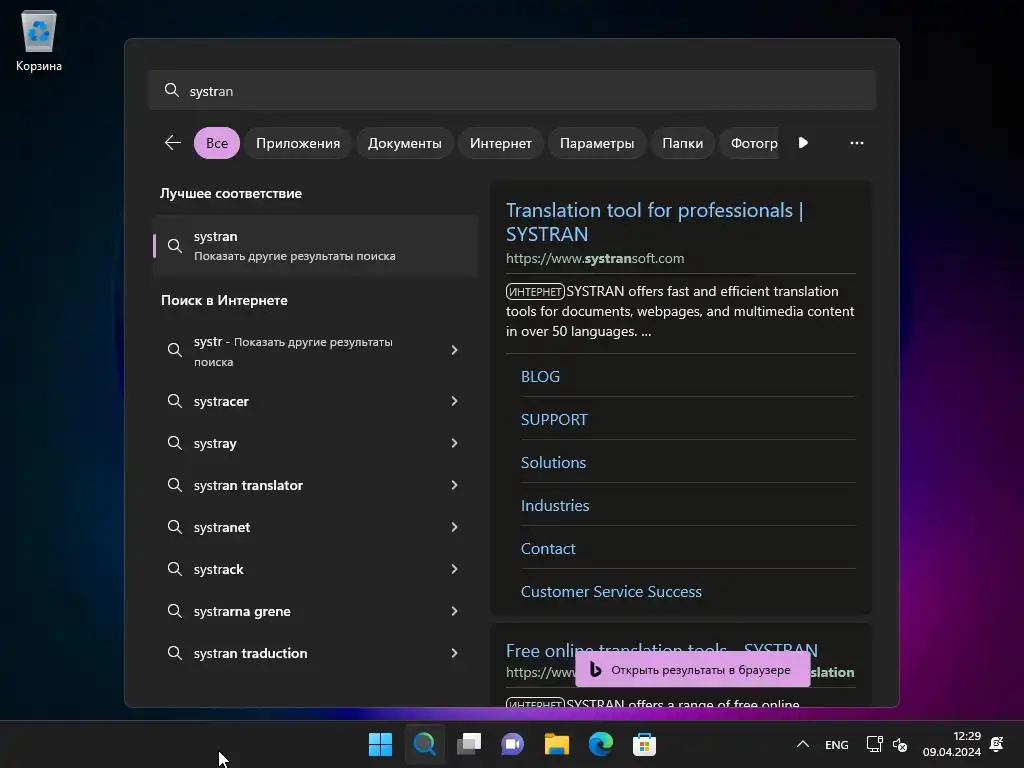The height and width of the screenshot is (768, 1024).
Task: Open the SUPPORT link
Action: click(554, 420)
